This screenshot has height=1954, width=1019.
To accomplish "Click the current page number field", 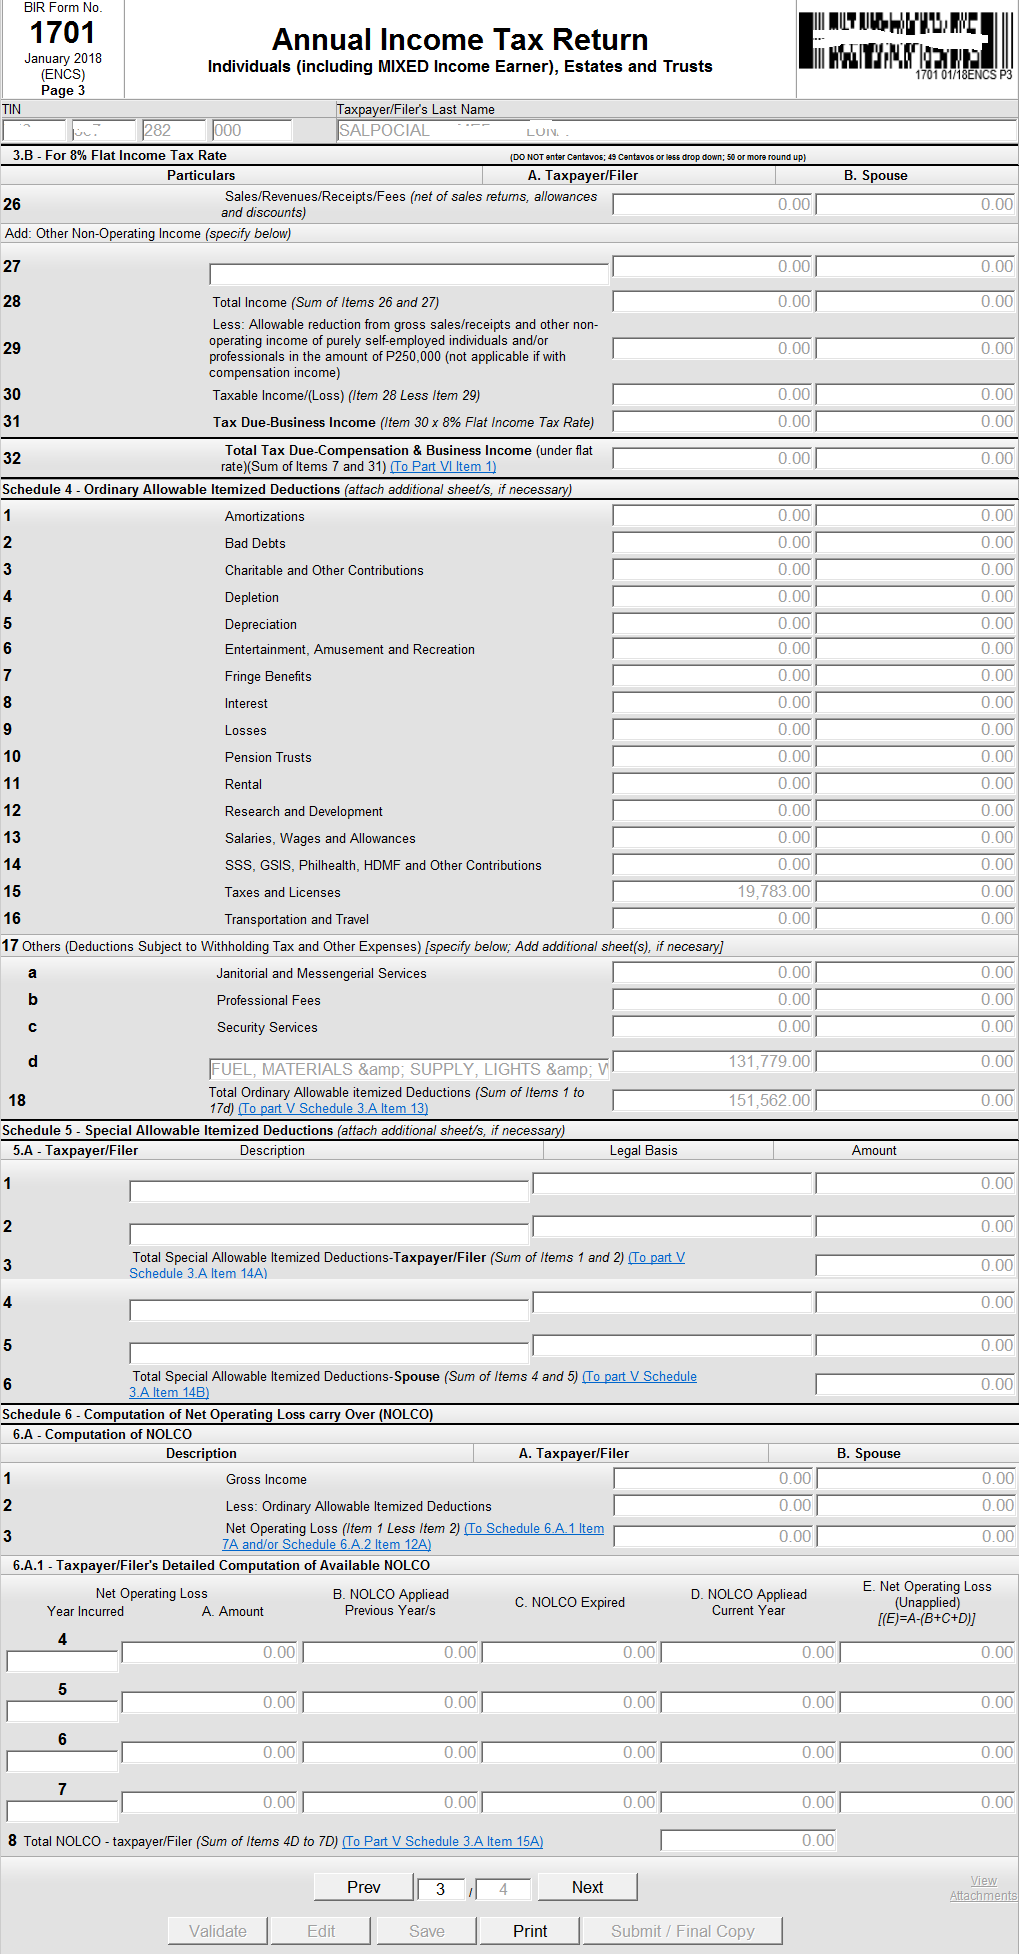I will point(441,1889).
